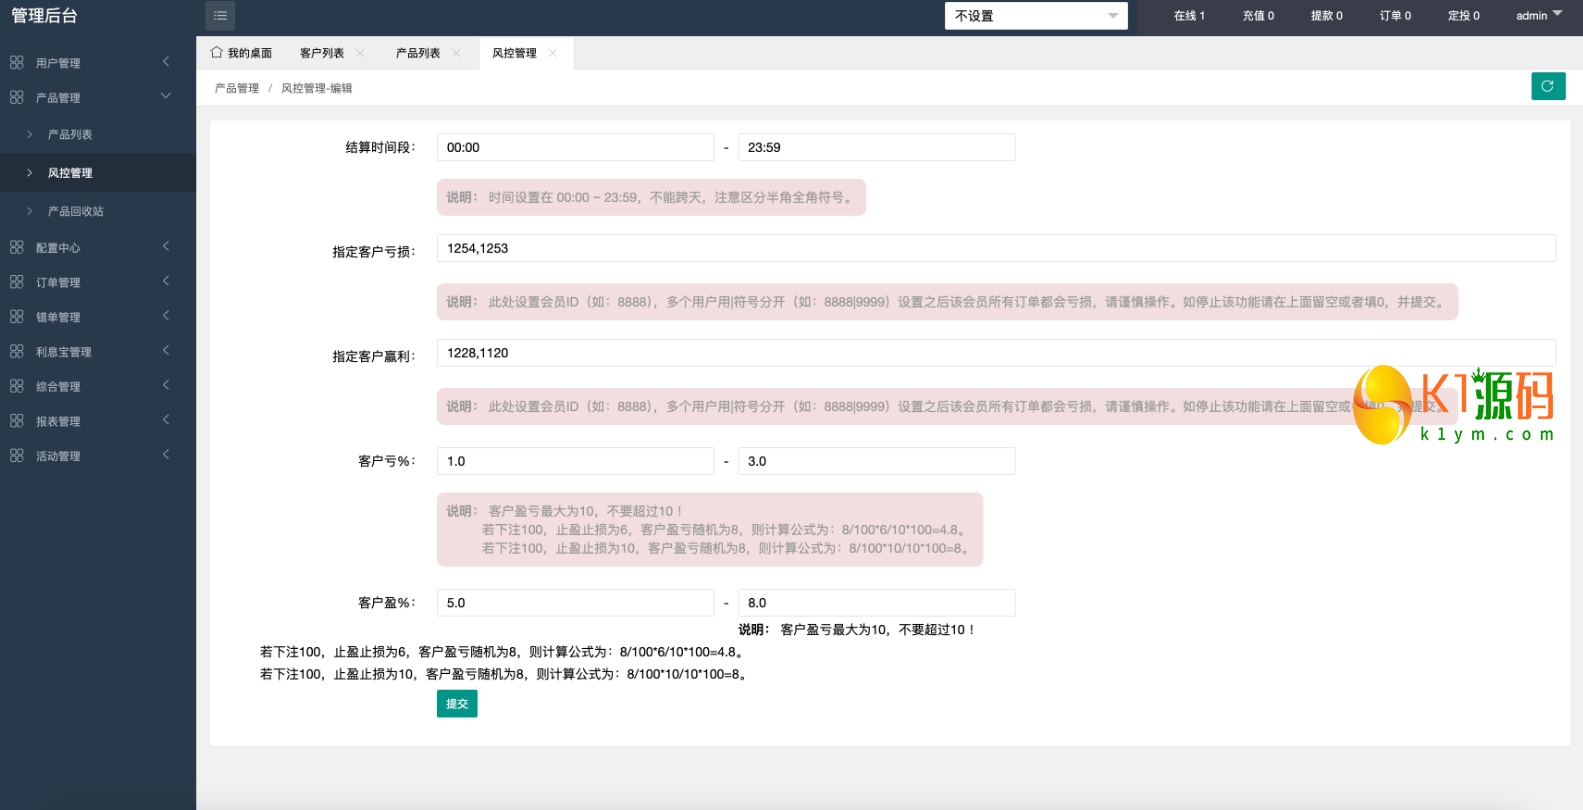Click the 结算时间段 end time field 23:59
The height and width of the screenshot is (810, 1583).
tap(876, 147)
